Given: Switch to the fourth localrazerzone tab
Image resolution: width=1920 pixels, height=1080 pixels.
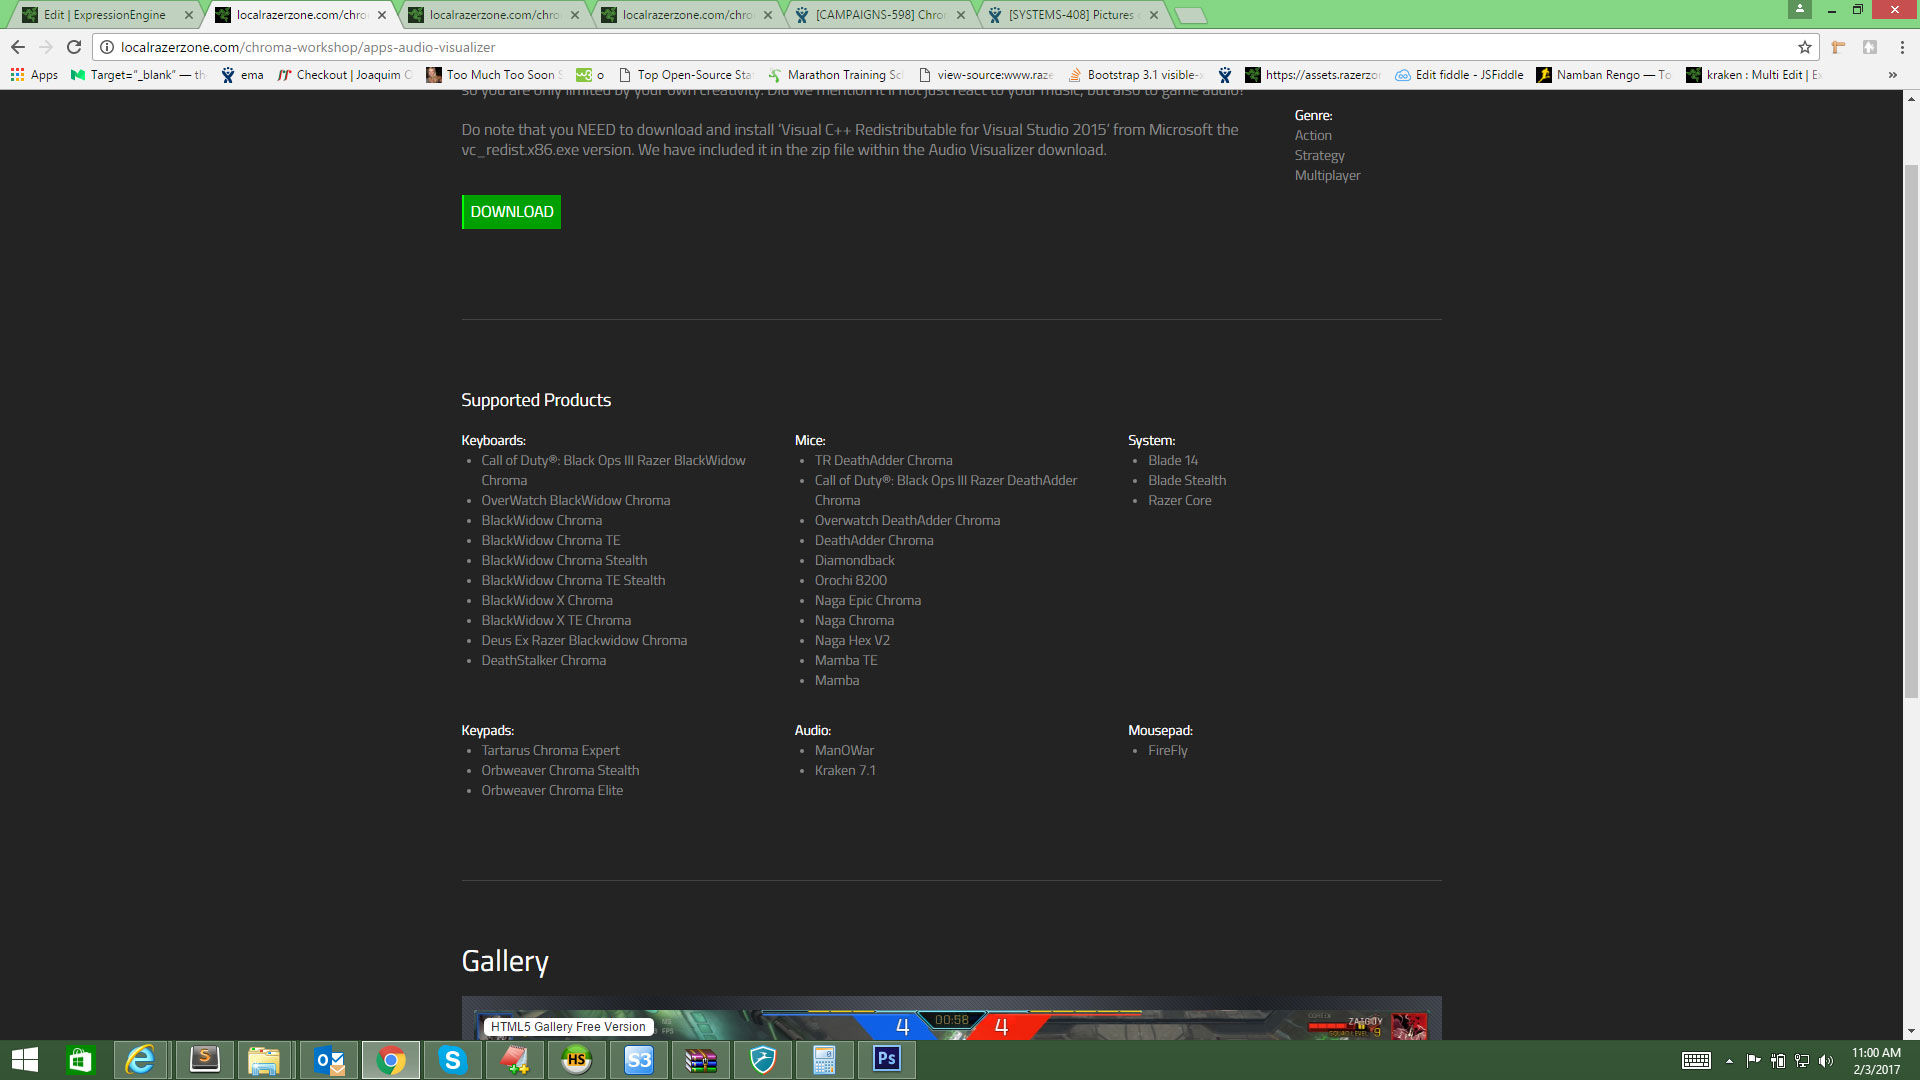Looking at the screenshot, I should pos(688,15).
